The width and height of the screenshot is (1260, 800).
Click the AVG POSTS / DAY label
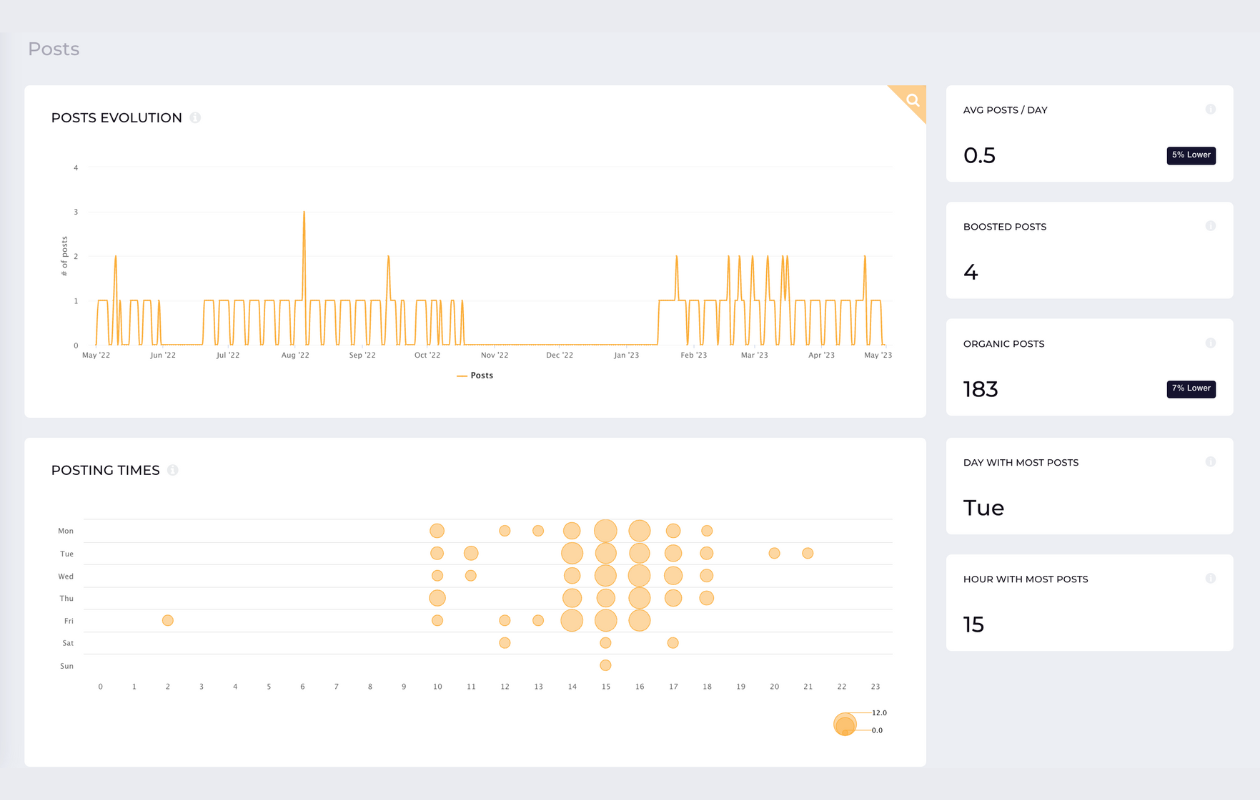[1005, 110]
